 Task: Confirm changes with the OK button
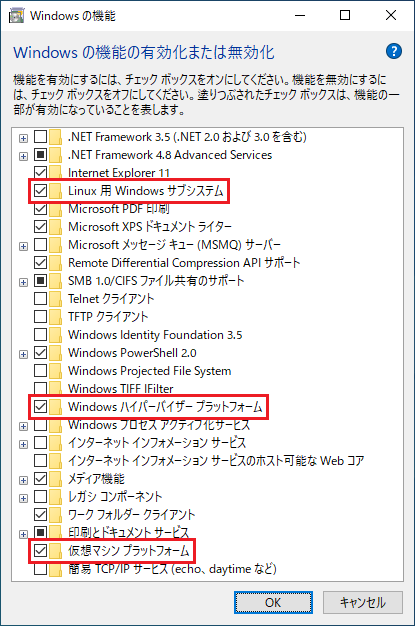pos(273,602)
